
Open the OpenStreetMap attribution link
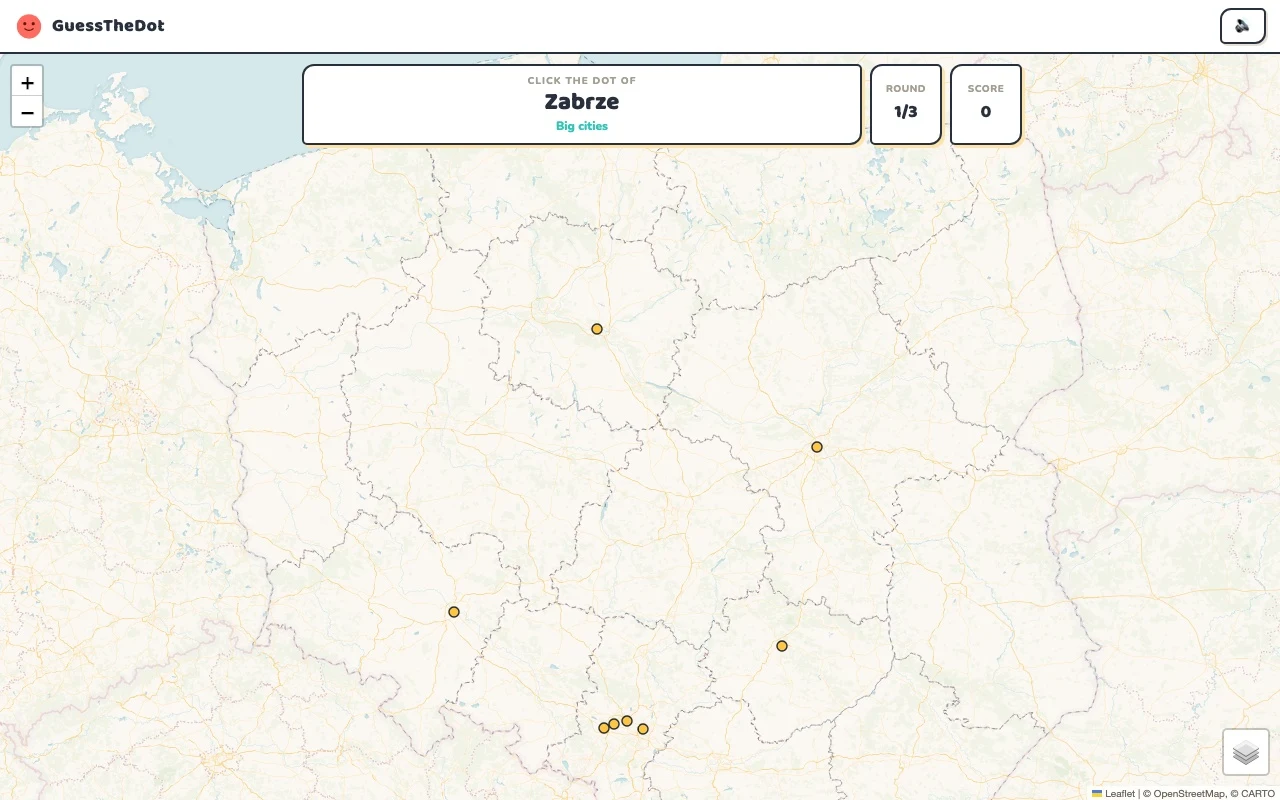1189,793
